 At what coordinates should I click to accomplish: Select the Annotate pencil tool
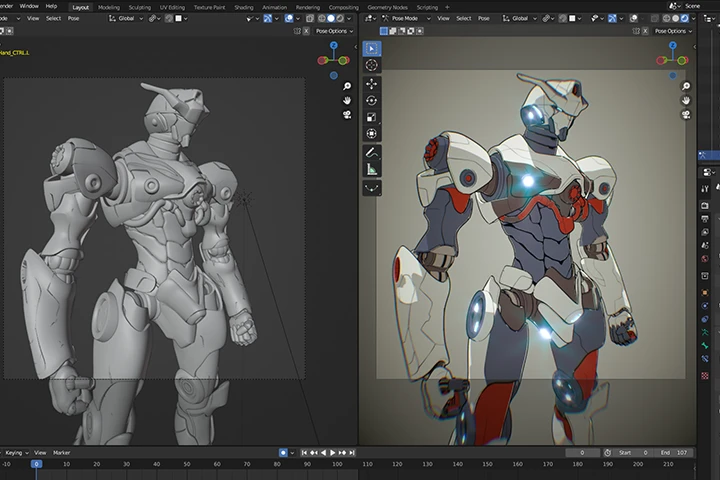[x=371, y=152]
